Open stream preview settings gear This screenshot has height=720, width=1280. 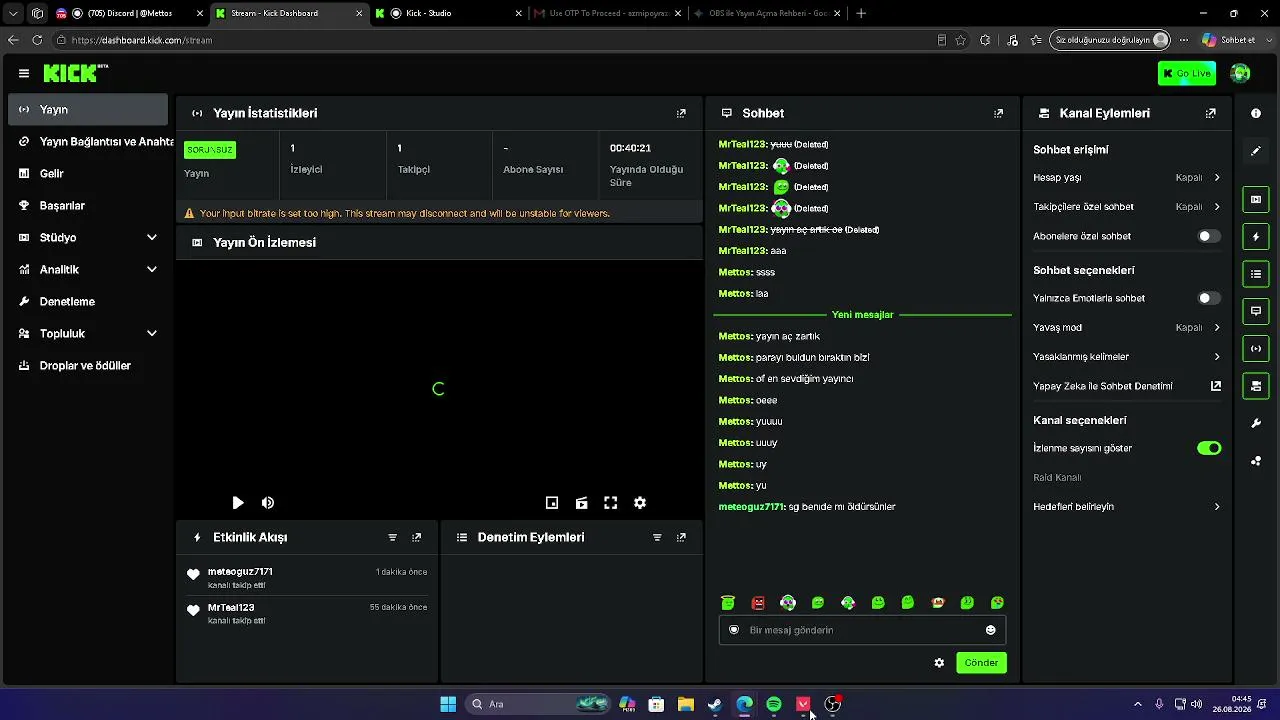(x=640, y=503)
